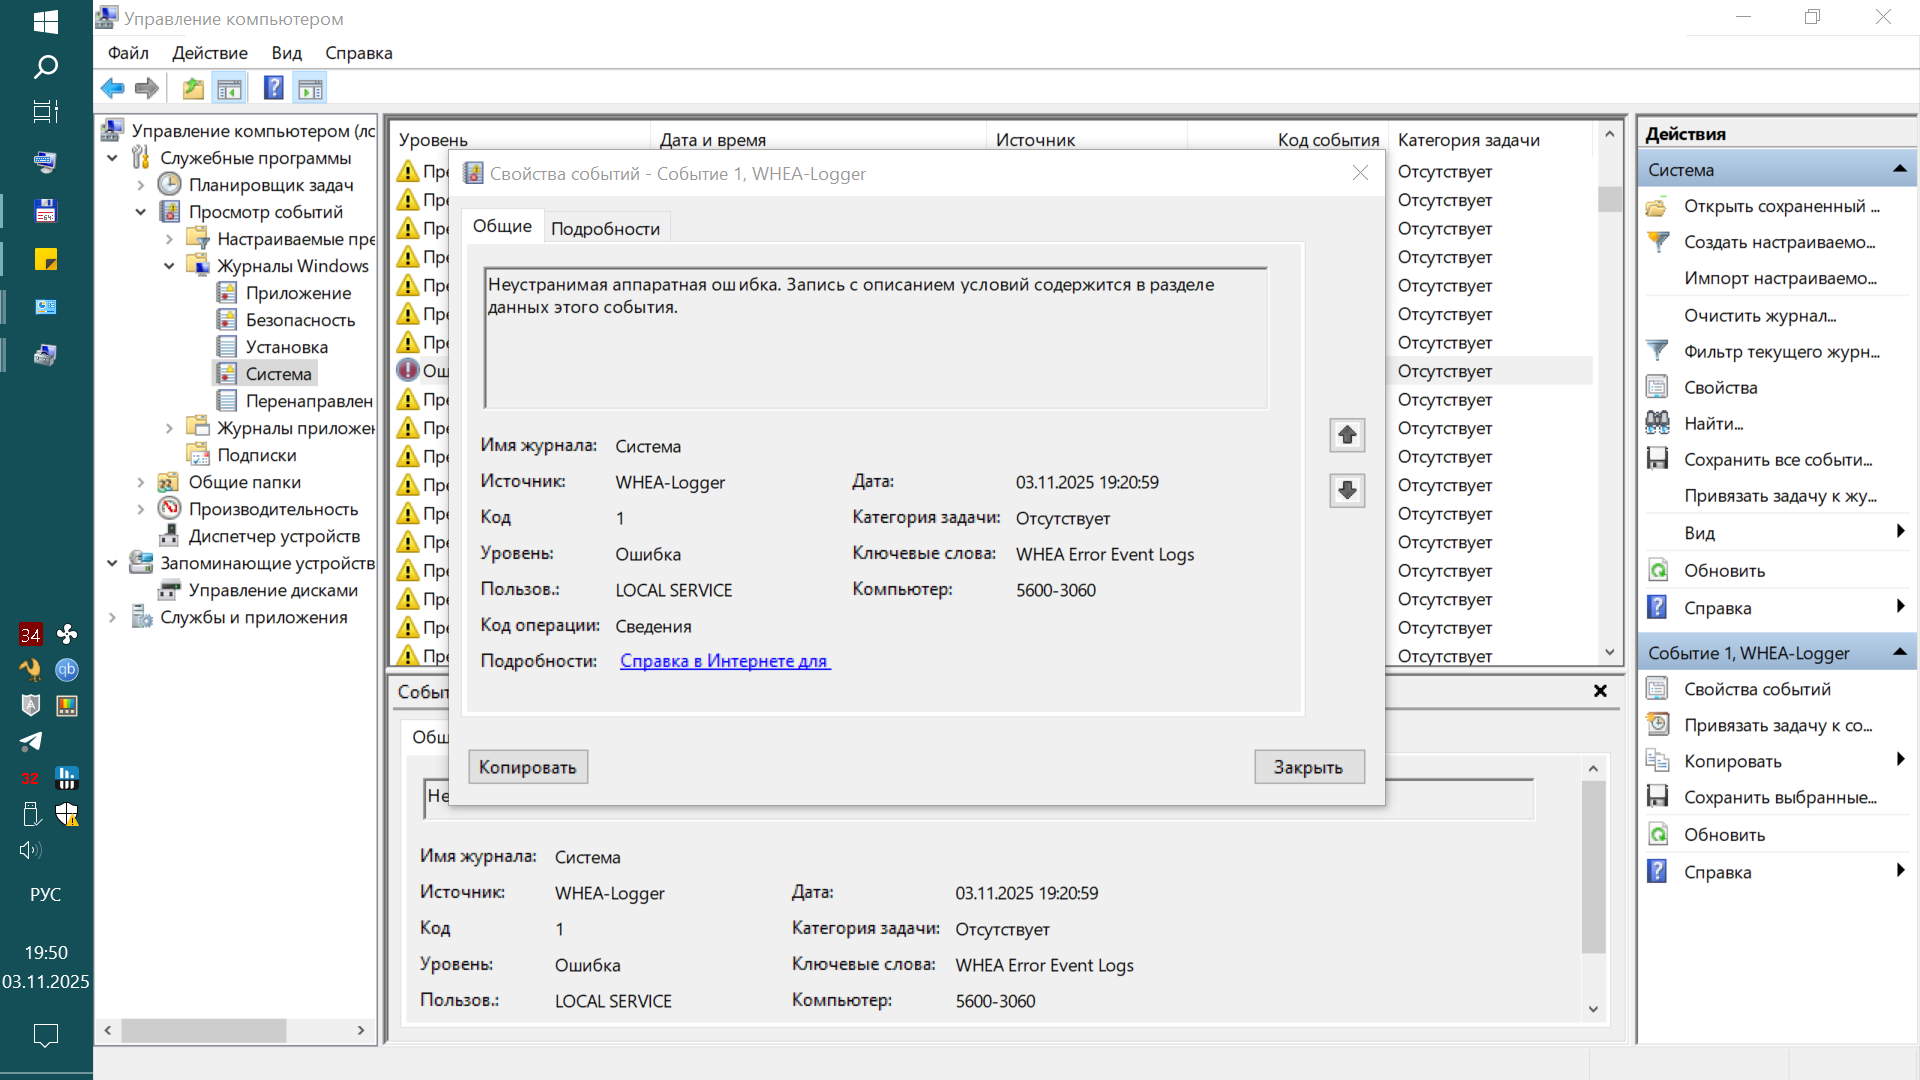Open Filter Current Log action
The height and width of the screenshot is (1080, 1920).
coord(1780,351)
